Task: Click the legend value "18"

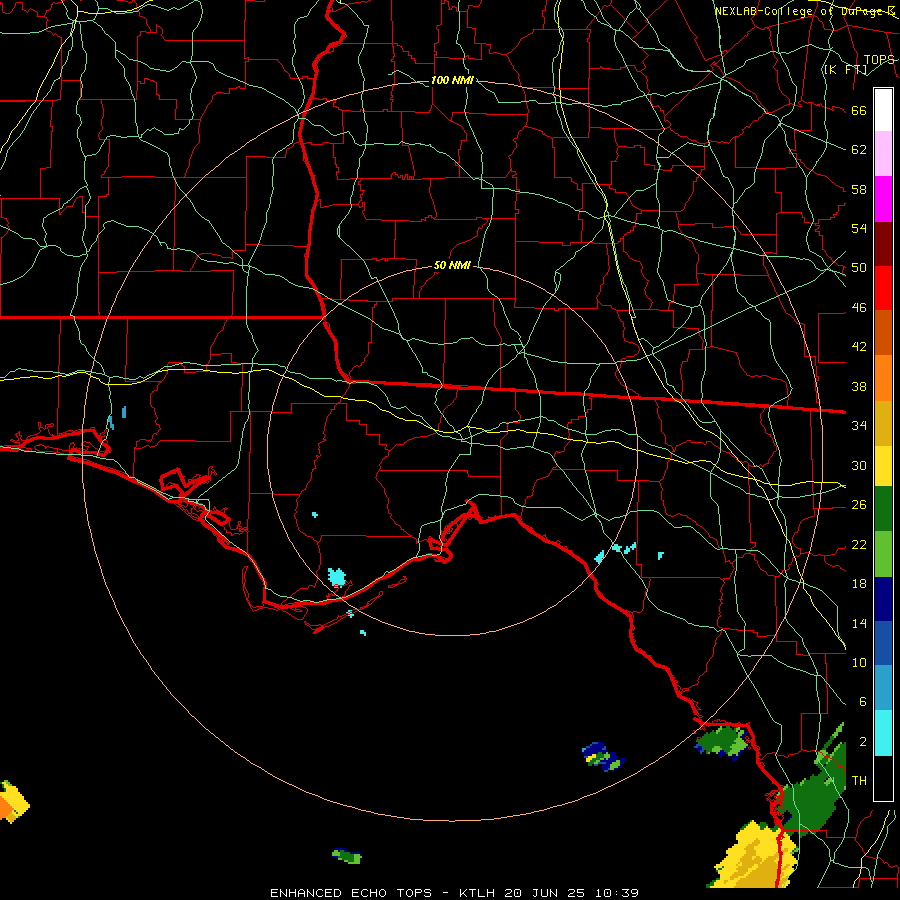Action: [859, 584]
